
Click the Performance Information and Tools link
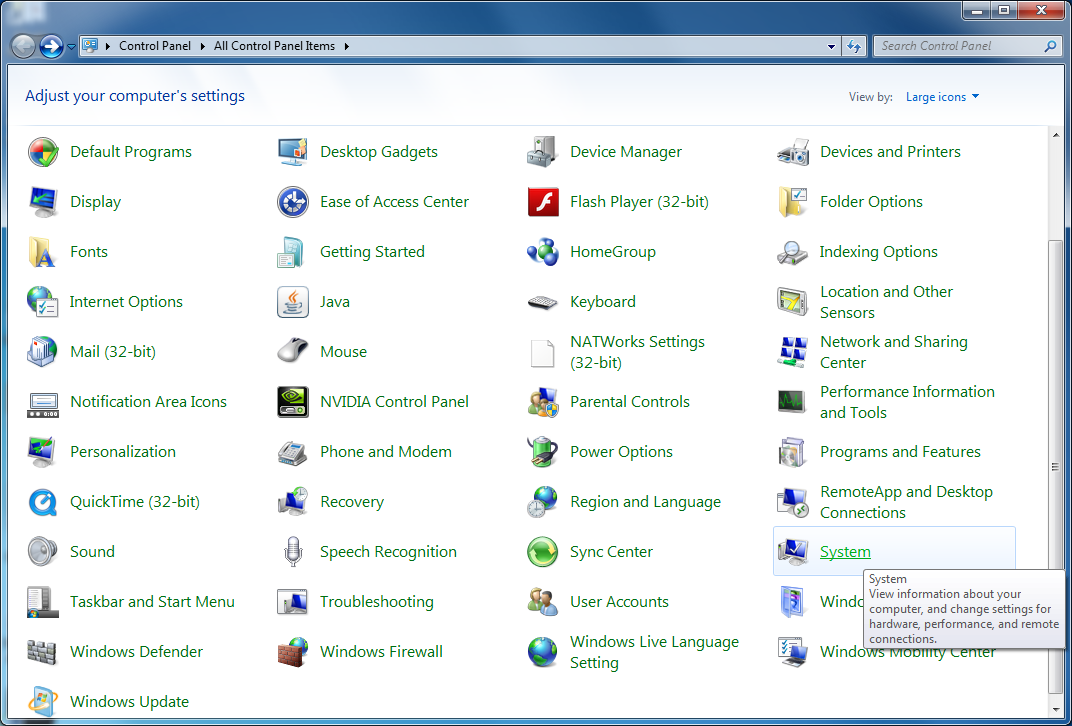tap(907, 402)
